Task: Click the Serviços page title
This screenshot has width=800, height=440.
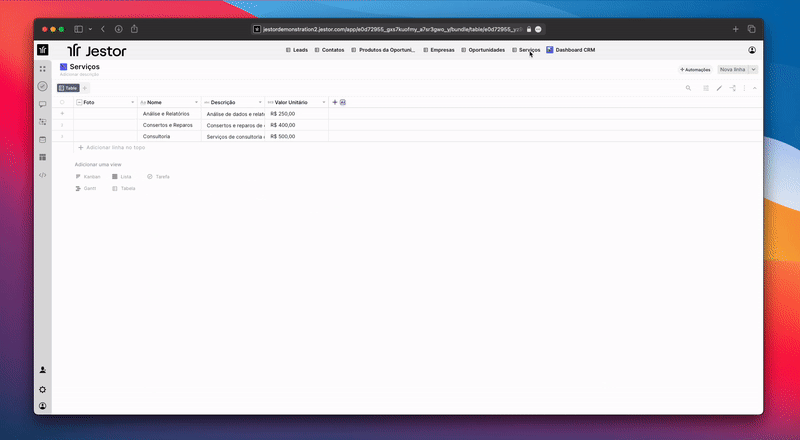Action: (x=85, y=67)
